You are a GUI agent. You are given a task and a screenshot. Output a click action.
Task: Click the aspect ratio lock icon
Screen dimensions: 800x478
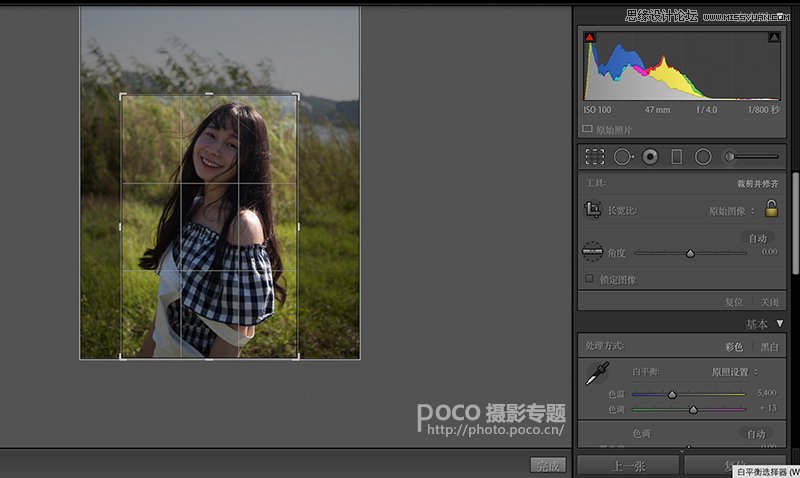click(x=771, y=208)
